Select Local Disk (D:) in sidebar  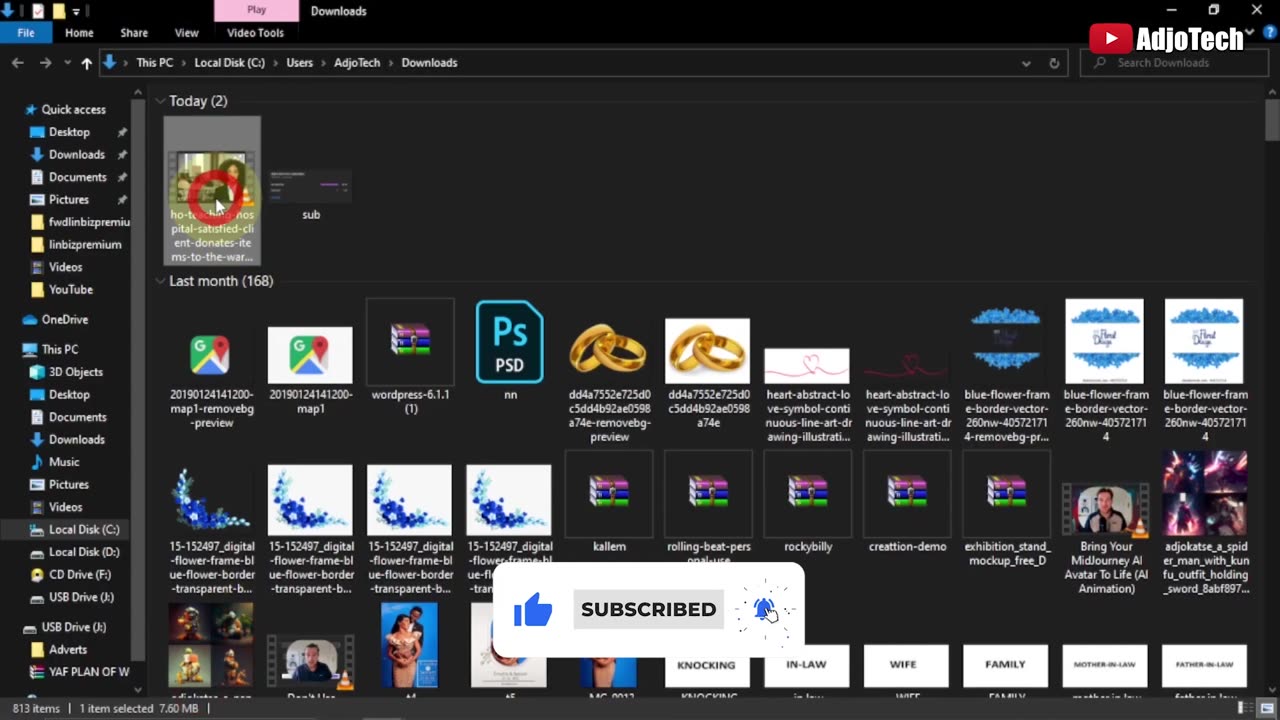[x=84, y=552]
